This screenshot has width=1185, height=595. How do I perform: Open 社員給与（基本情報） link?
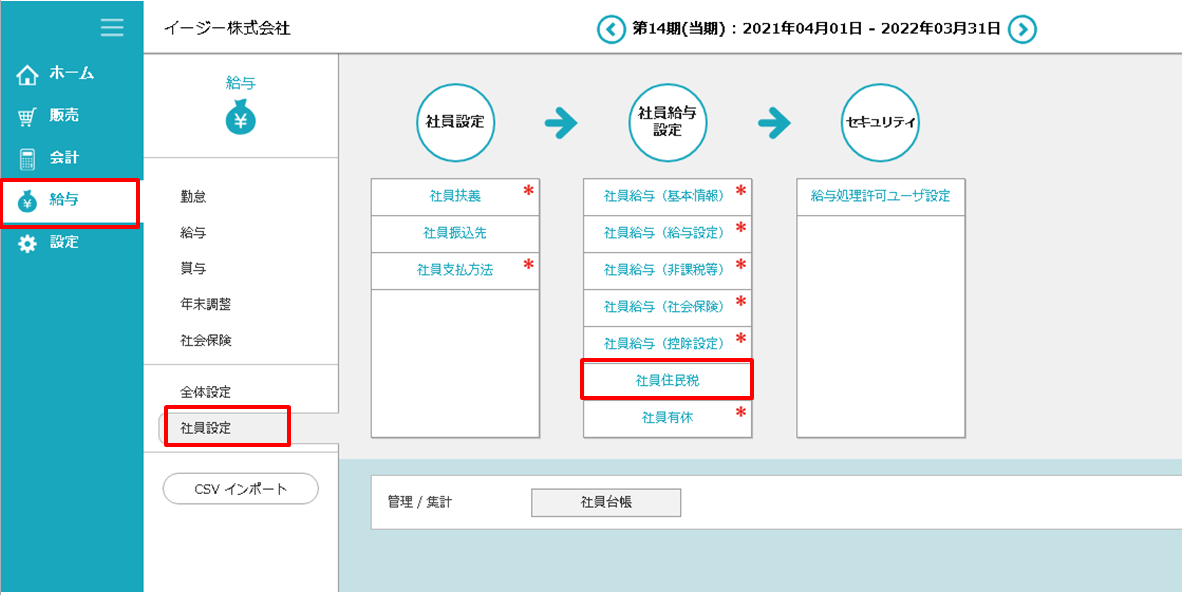pos(663,197)
